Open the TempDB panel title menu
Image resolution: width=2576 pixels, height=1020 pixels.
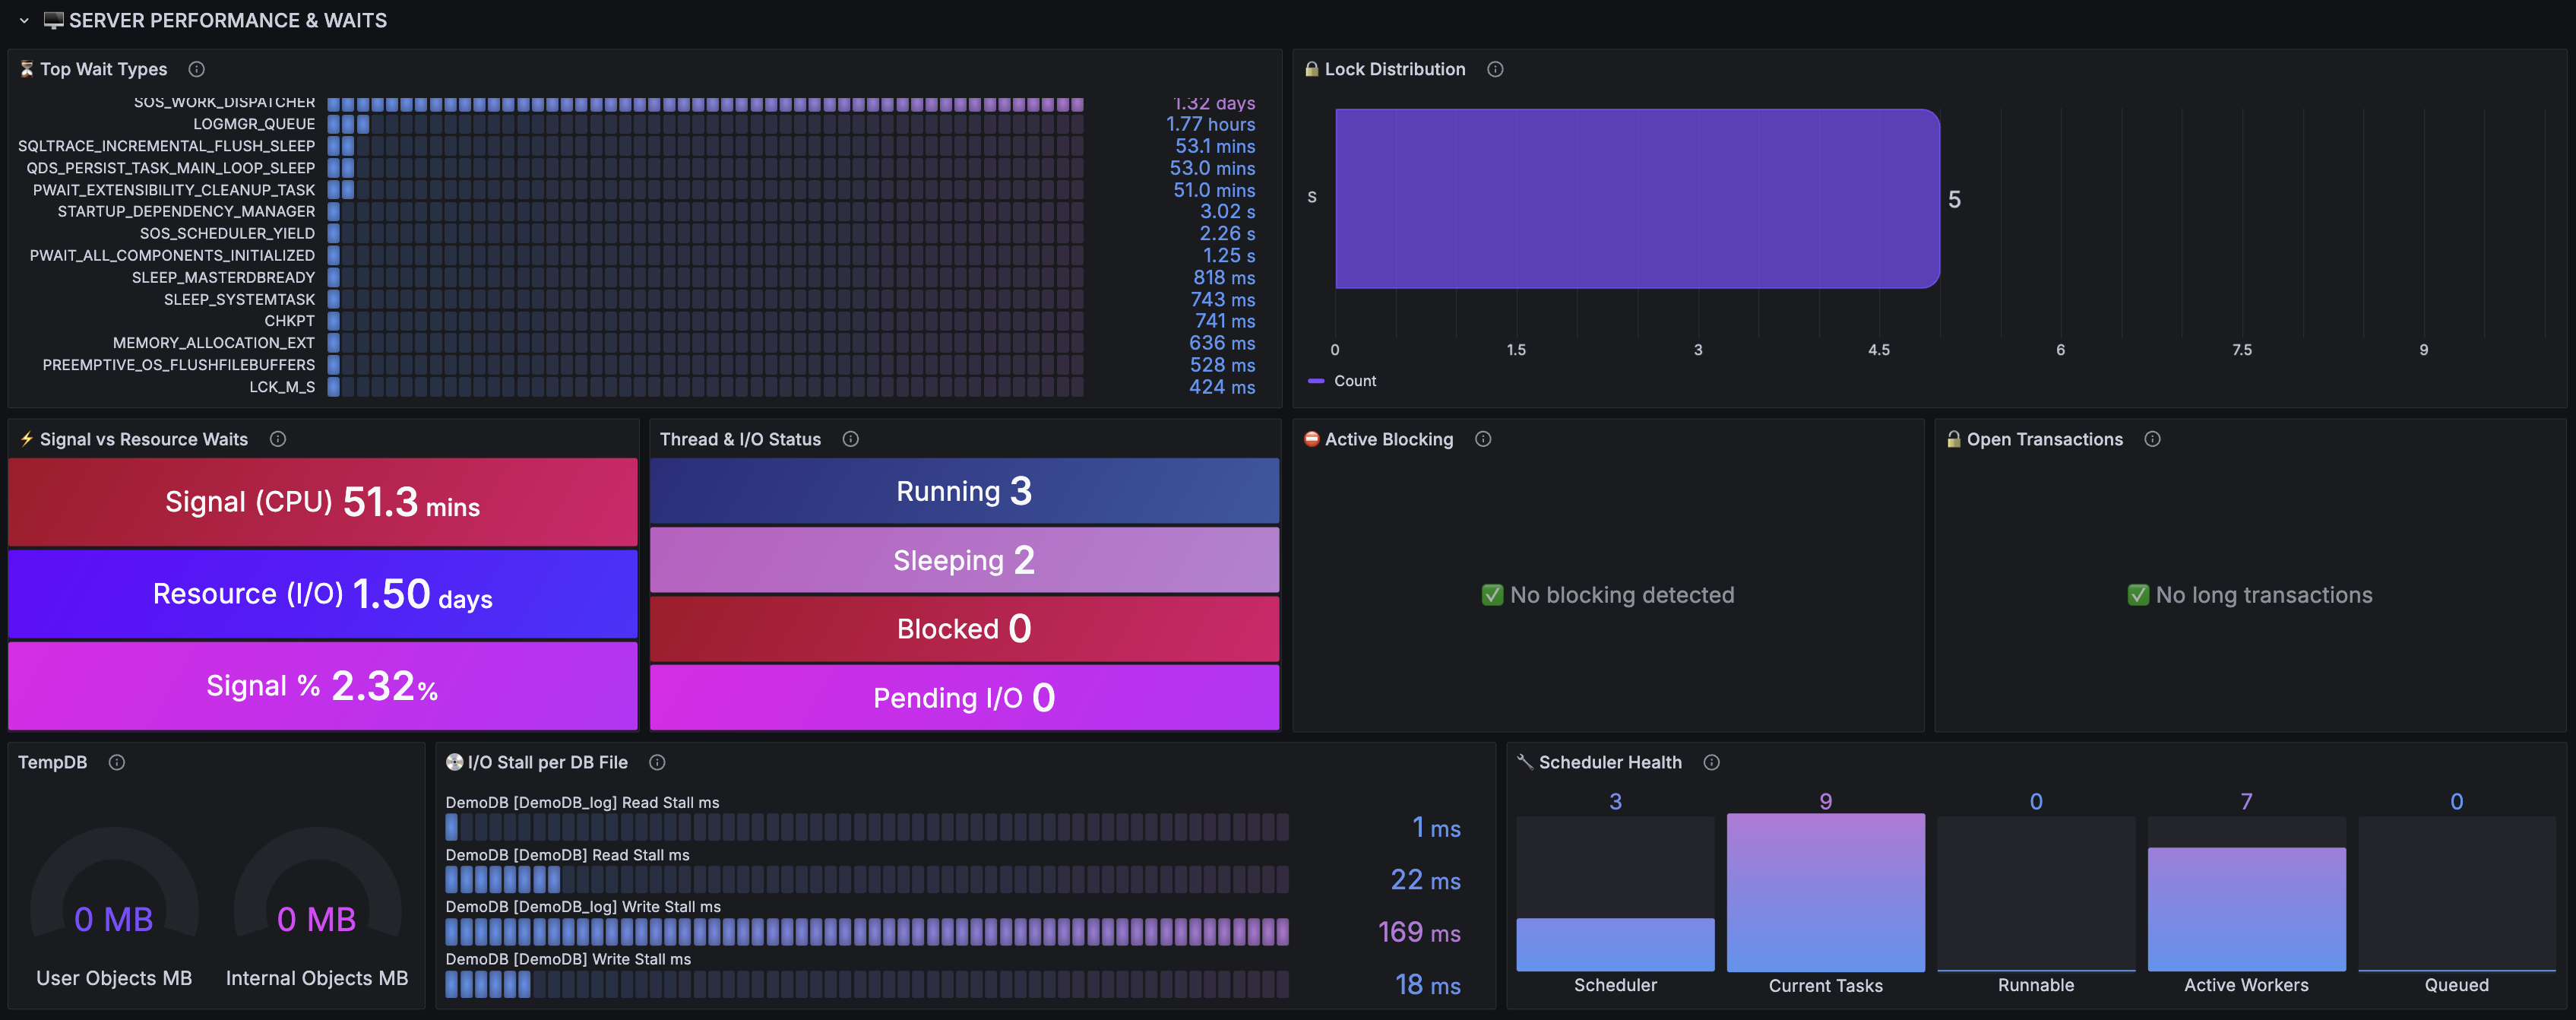pyautogui.click(x=52, y=762)
